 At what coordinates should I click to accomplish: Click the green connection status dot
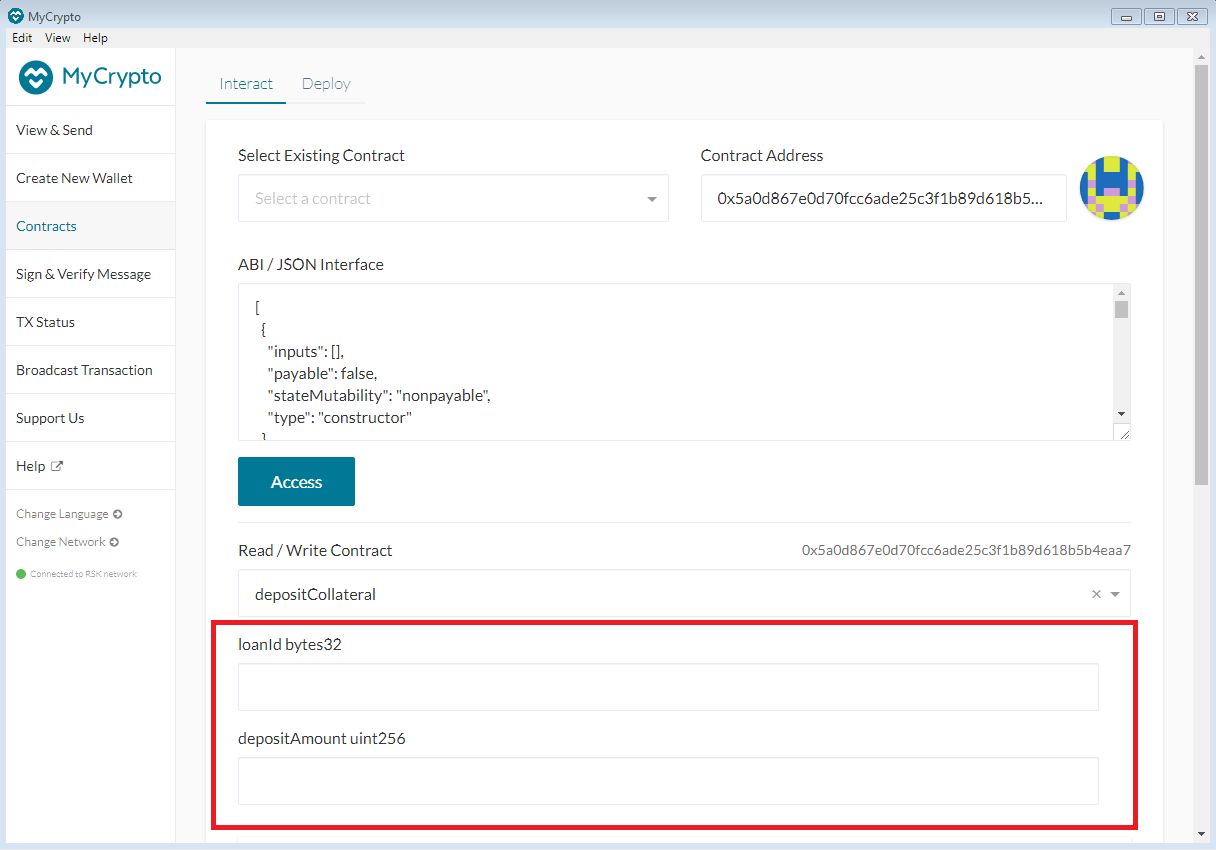(21, 574)
